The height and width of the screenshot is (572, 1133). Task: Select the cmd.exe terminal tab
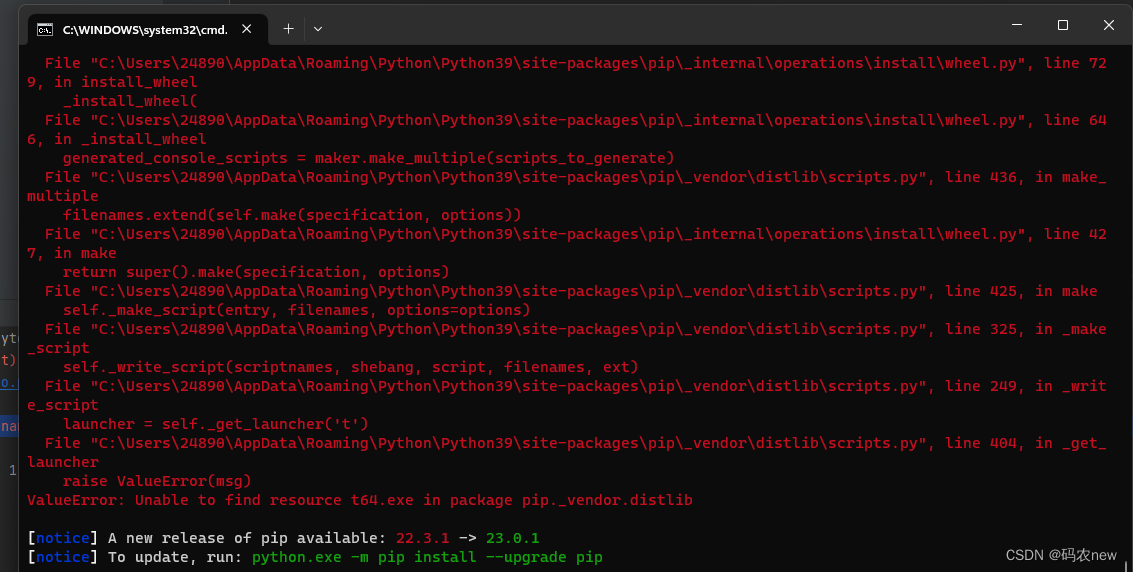(x=147, y=29)
